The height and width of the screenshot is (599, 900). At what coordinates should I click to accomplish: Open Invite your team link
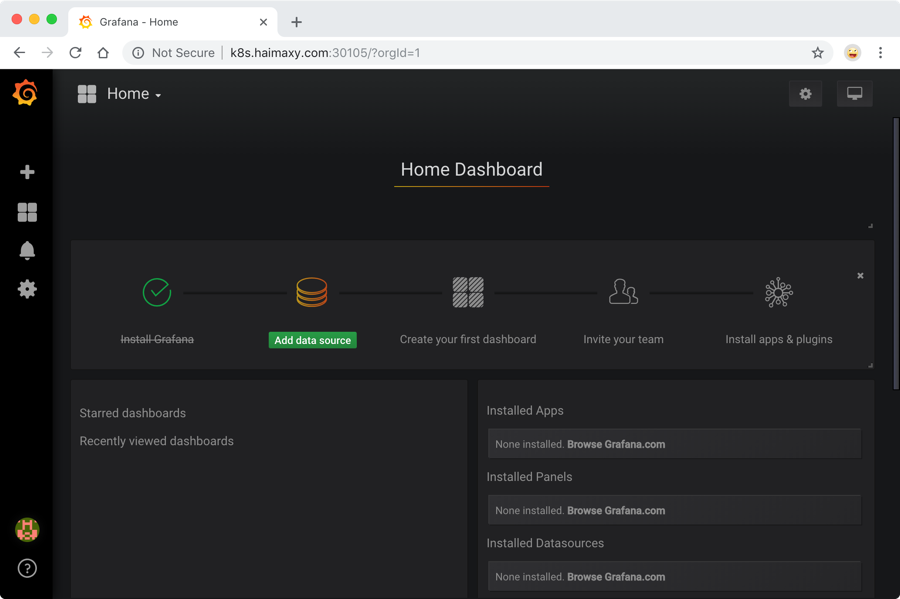tap(623, 340)
